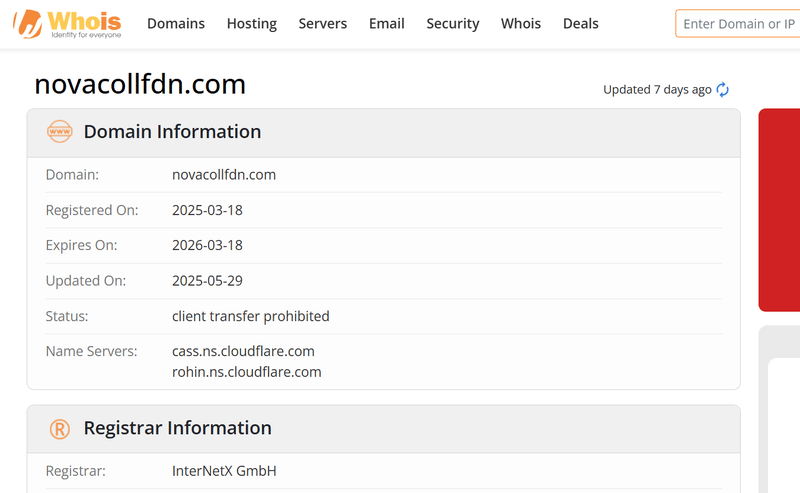
Task: Open the Domains menu
Action: pyautogui.click(x=176, y=23)
